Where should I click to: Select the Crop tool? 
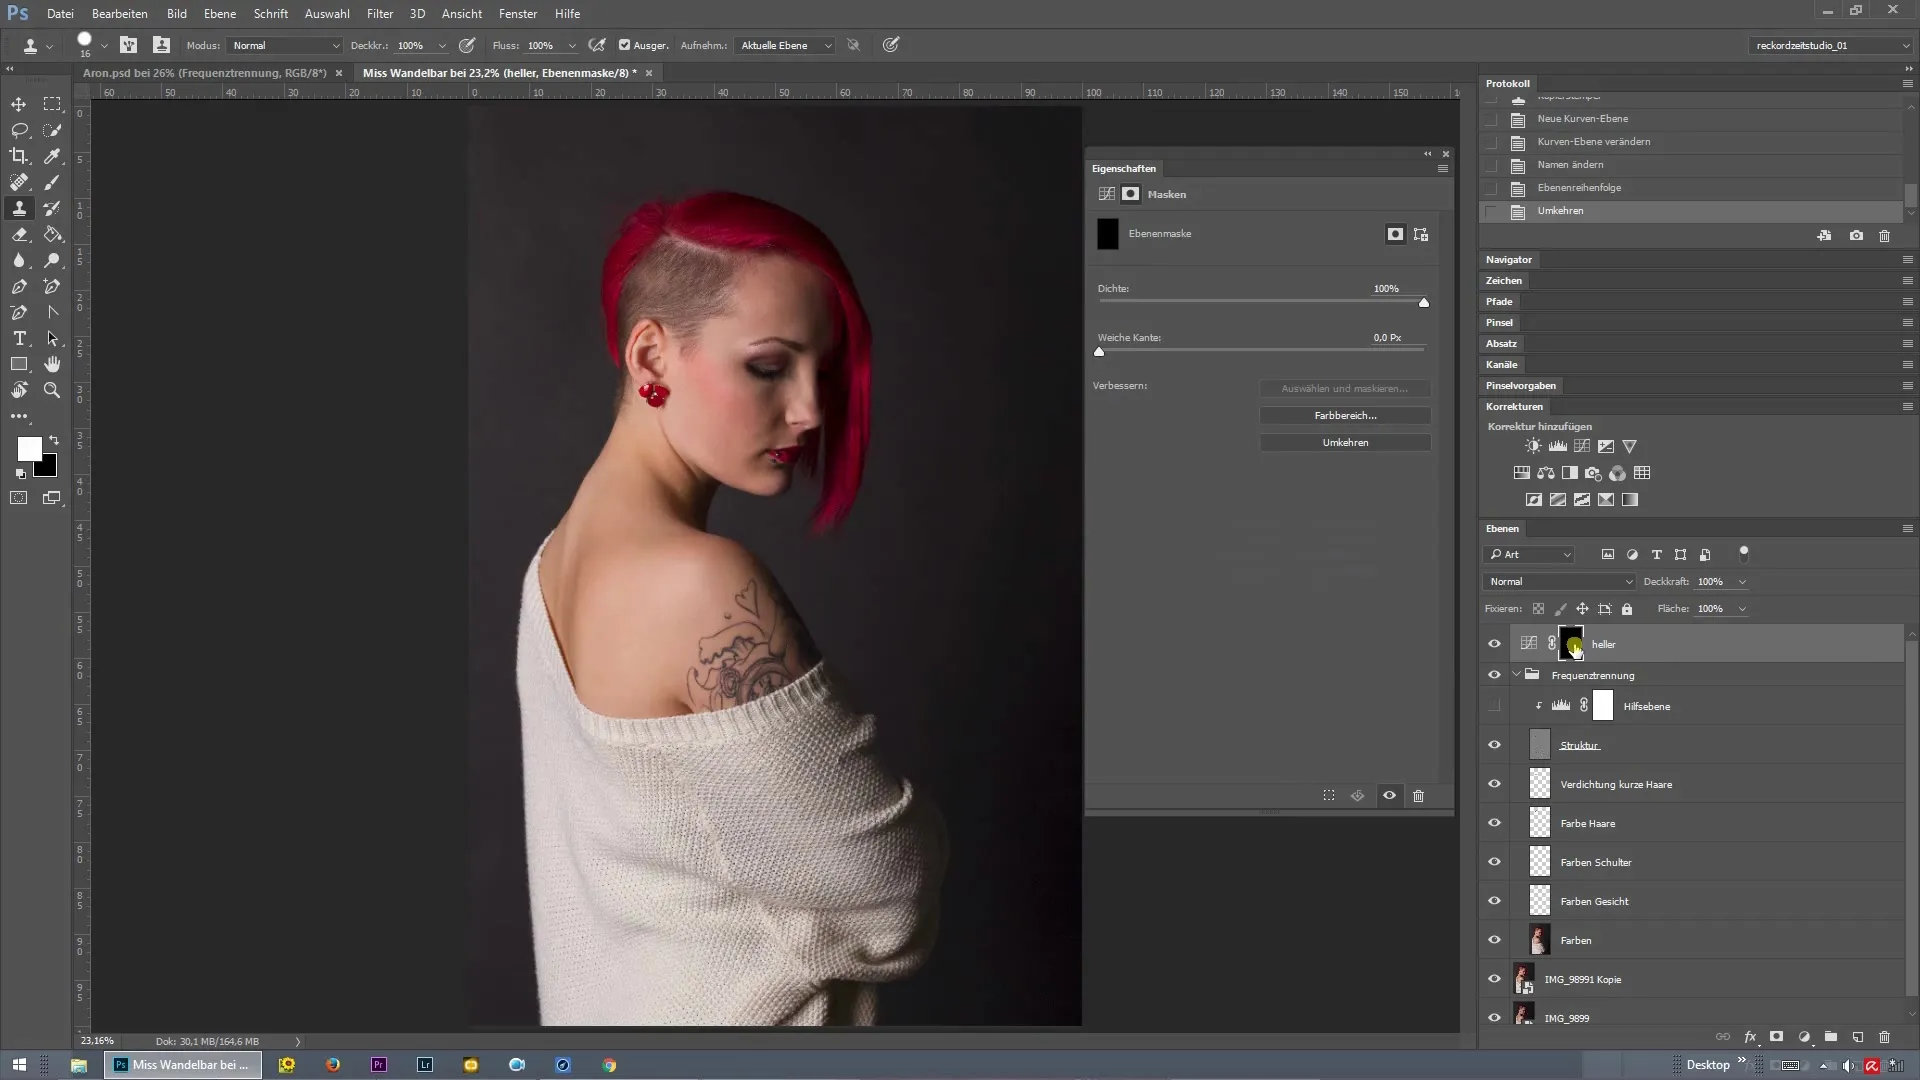point(19,156)
